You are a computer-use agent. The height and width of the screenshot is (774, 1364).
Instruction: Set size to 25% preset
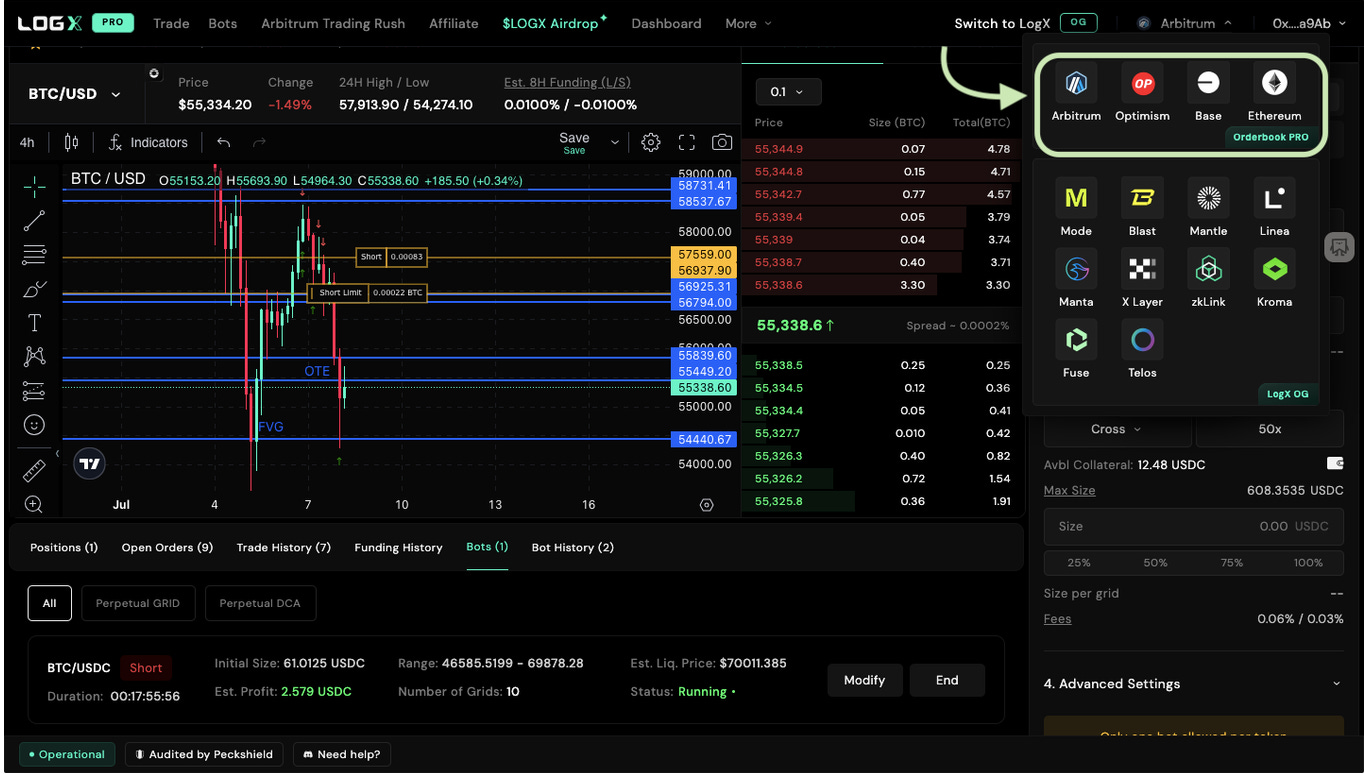point(1079,563)
